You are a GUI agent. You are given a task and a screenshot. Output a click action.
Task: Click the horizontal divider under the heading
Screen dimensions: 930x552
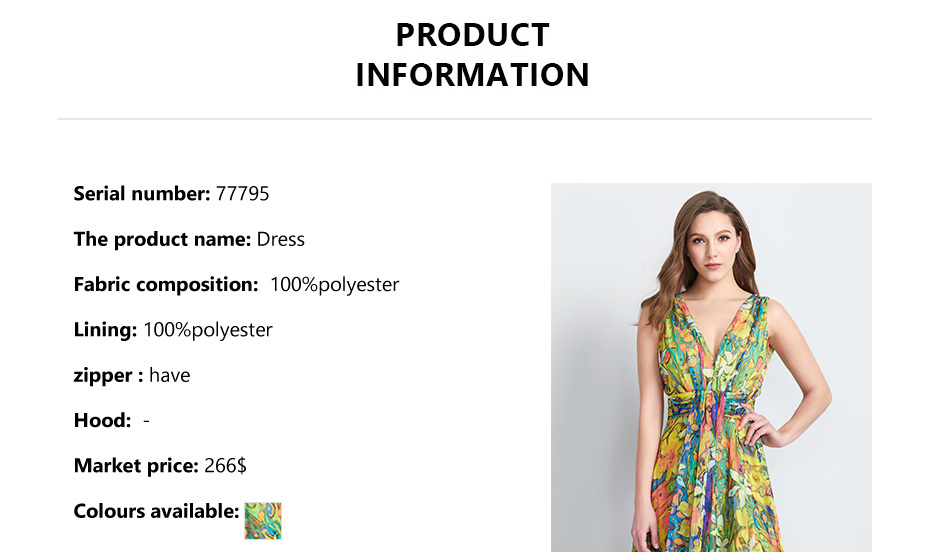(x=464, y=119)
